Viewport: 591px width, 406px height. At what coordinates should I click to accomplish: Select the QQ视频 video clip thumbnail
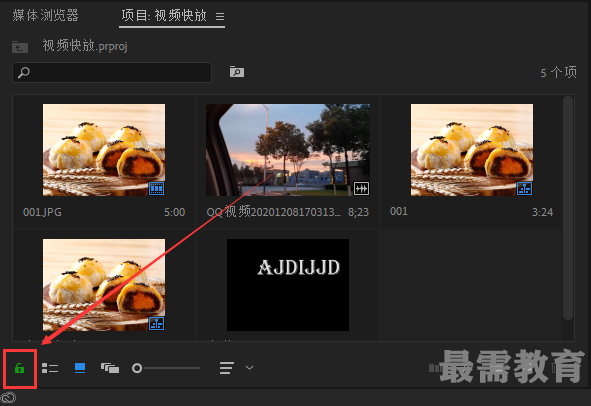[x=288, y=150]
